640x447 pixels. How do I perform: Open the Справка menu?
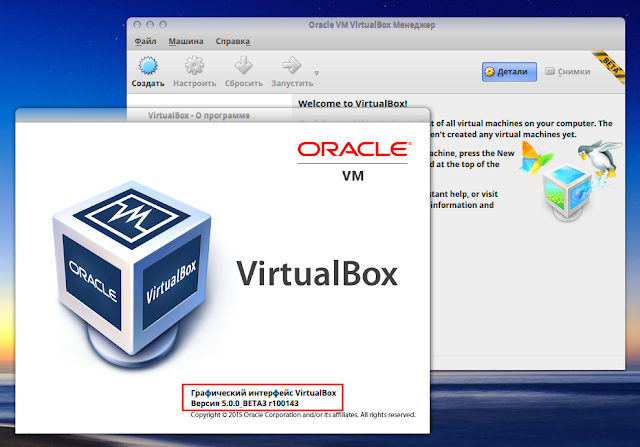pyautogui.click(x=233, y=41)
